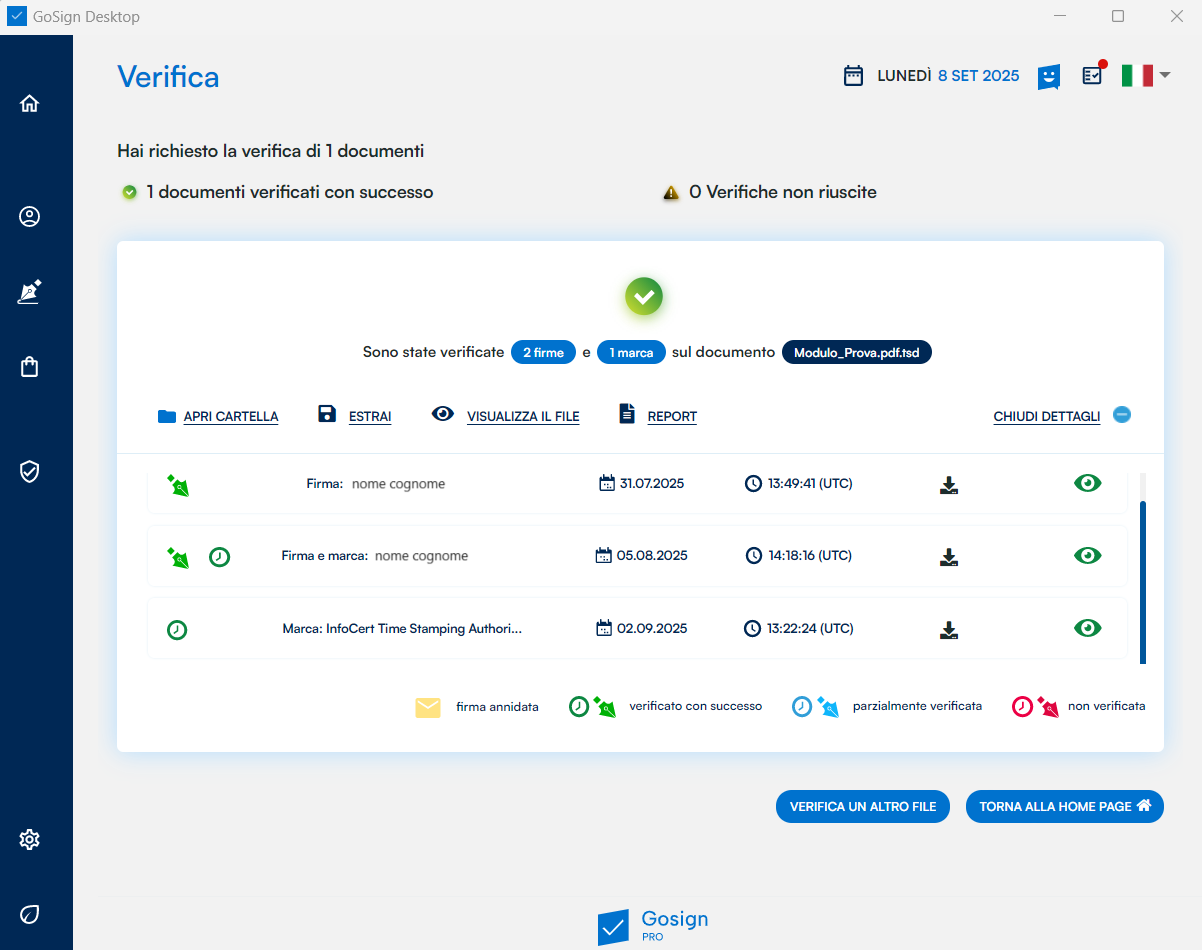View details of 31.07.2025 signature
Viewport: 1202px width, 950px height.
coord(1087,484)
